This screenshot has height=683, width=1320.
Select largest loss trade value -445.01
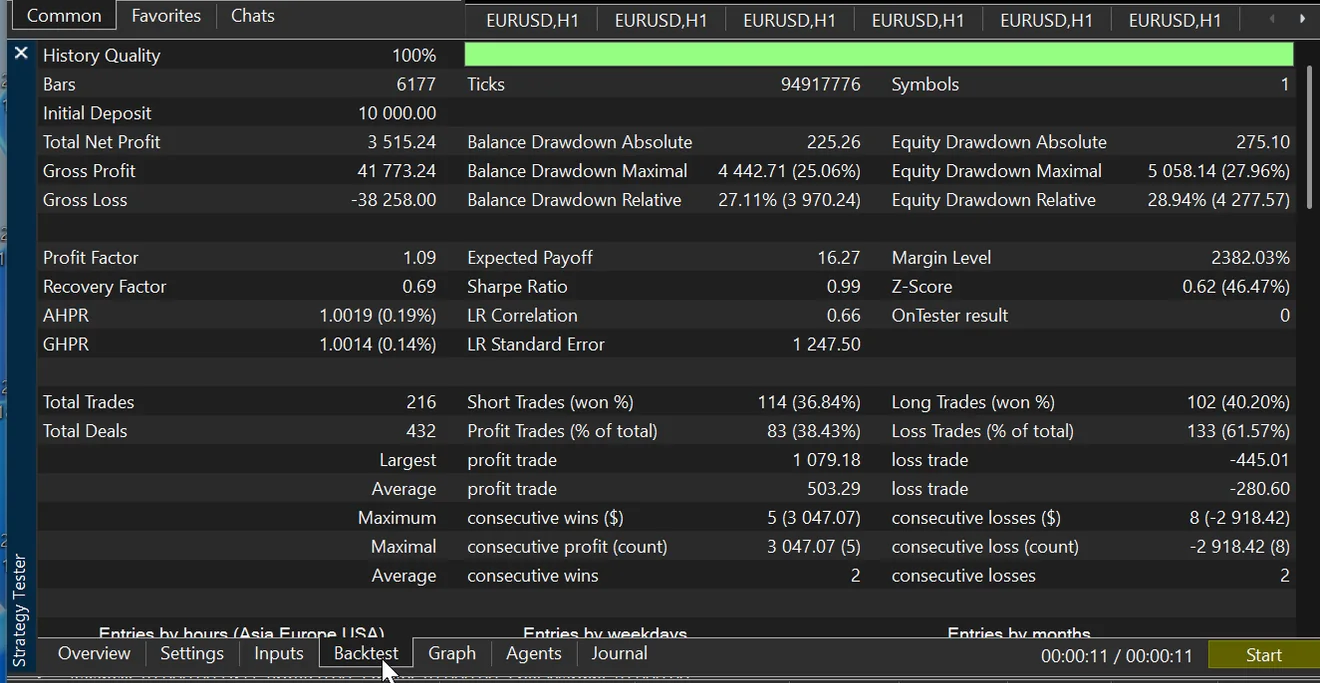click(1259, 460)
